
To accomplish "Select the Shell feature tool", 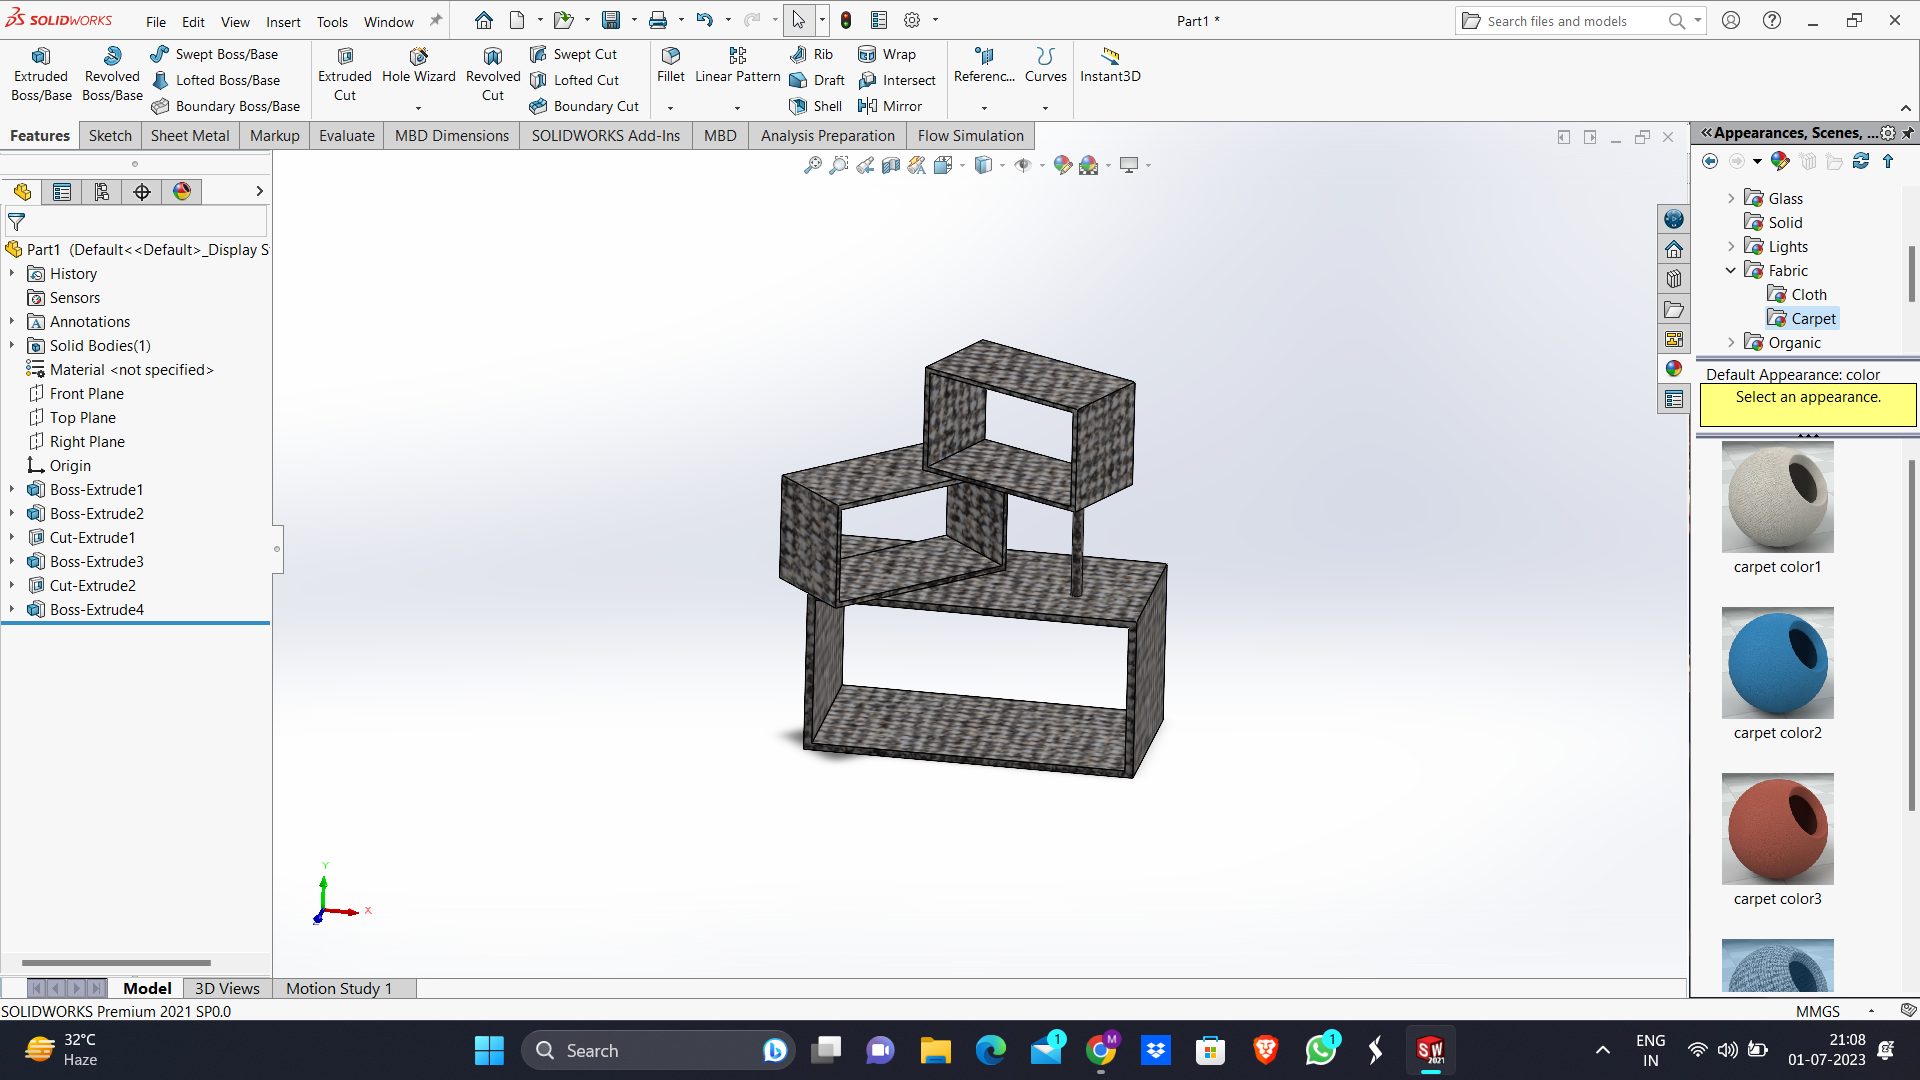I will [x=816, y=106].
